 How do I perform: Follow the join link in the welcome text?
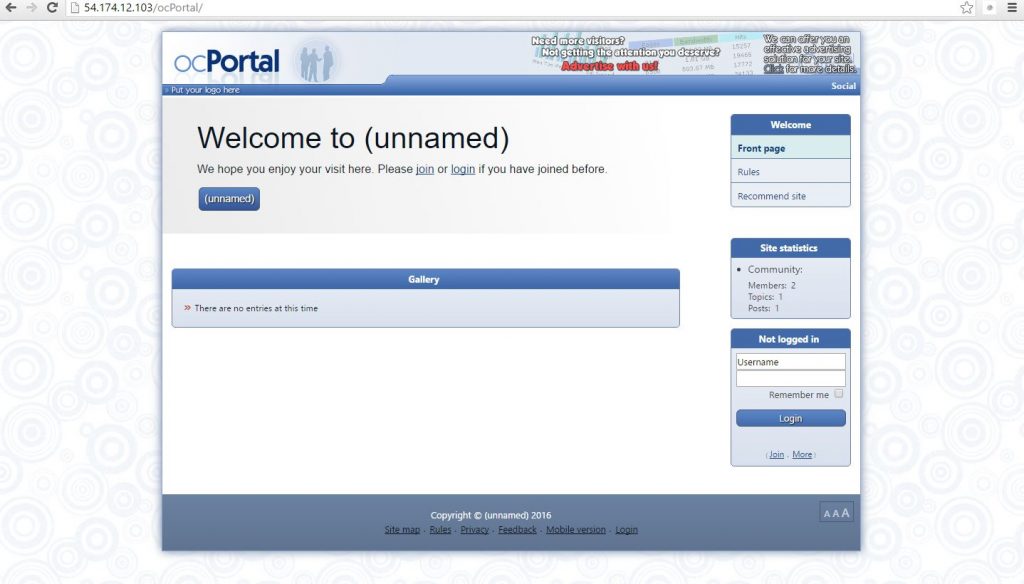[x=425, y=169]
